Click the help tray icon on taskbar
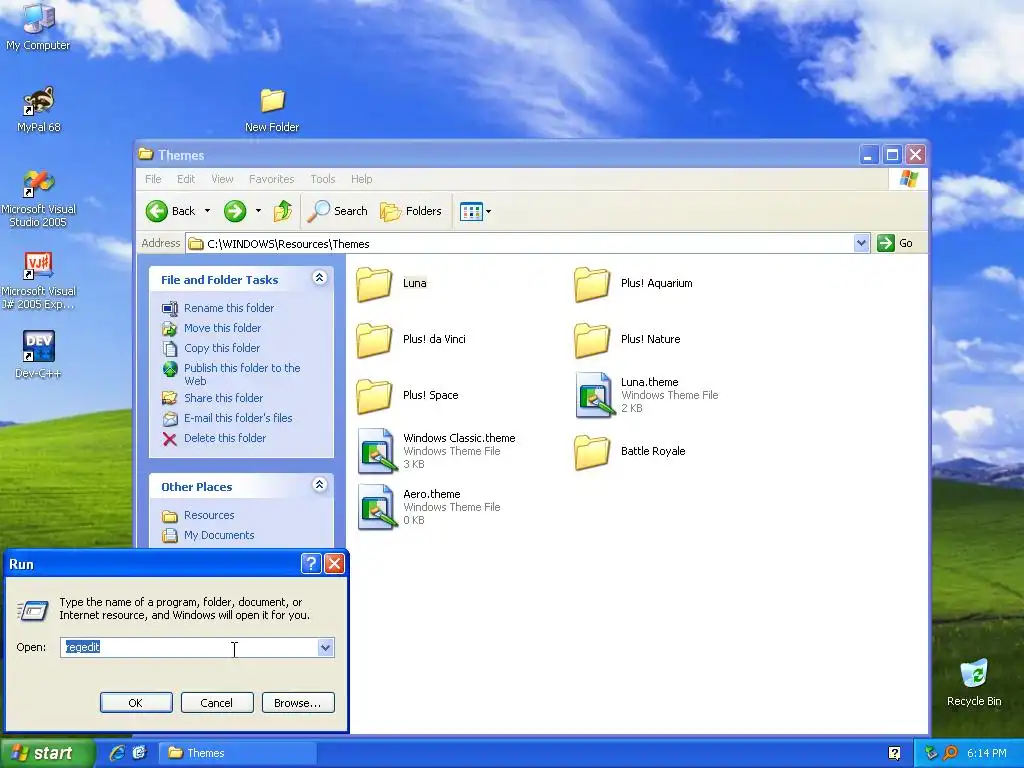This screenshot has height=768, width=1024. pyautogui.click(x=894, y=753)
